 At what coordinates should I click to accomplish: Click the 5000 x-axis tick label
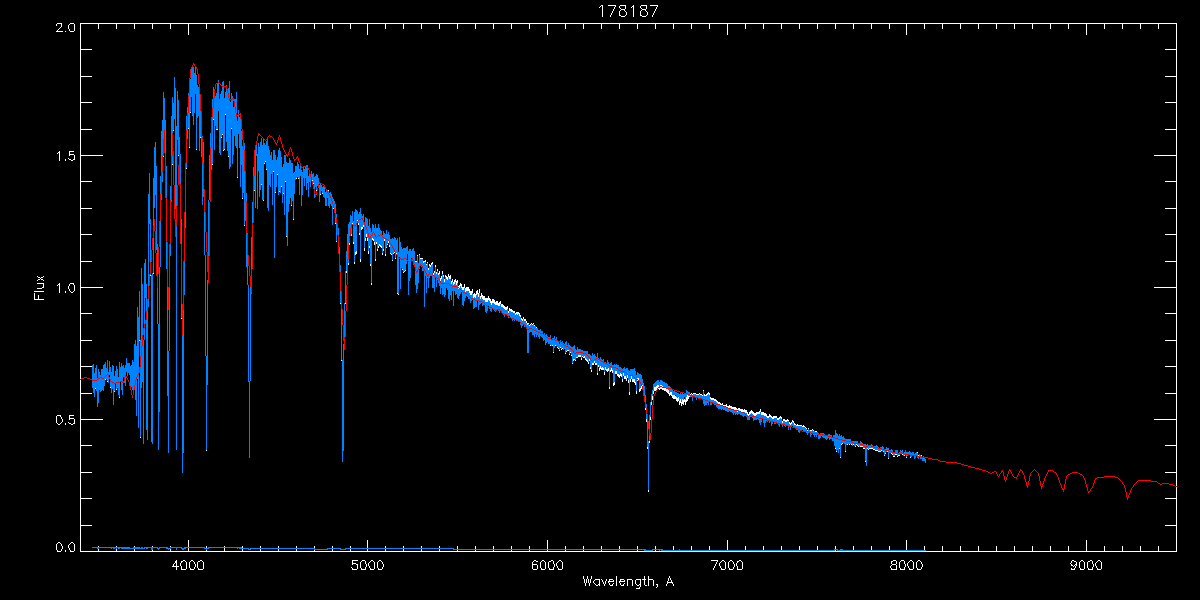367,565
